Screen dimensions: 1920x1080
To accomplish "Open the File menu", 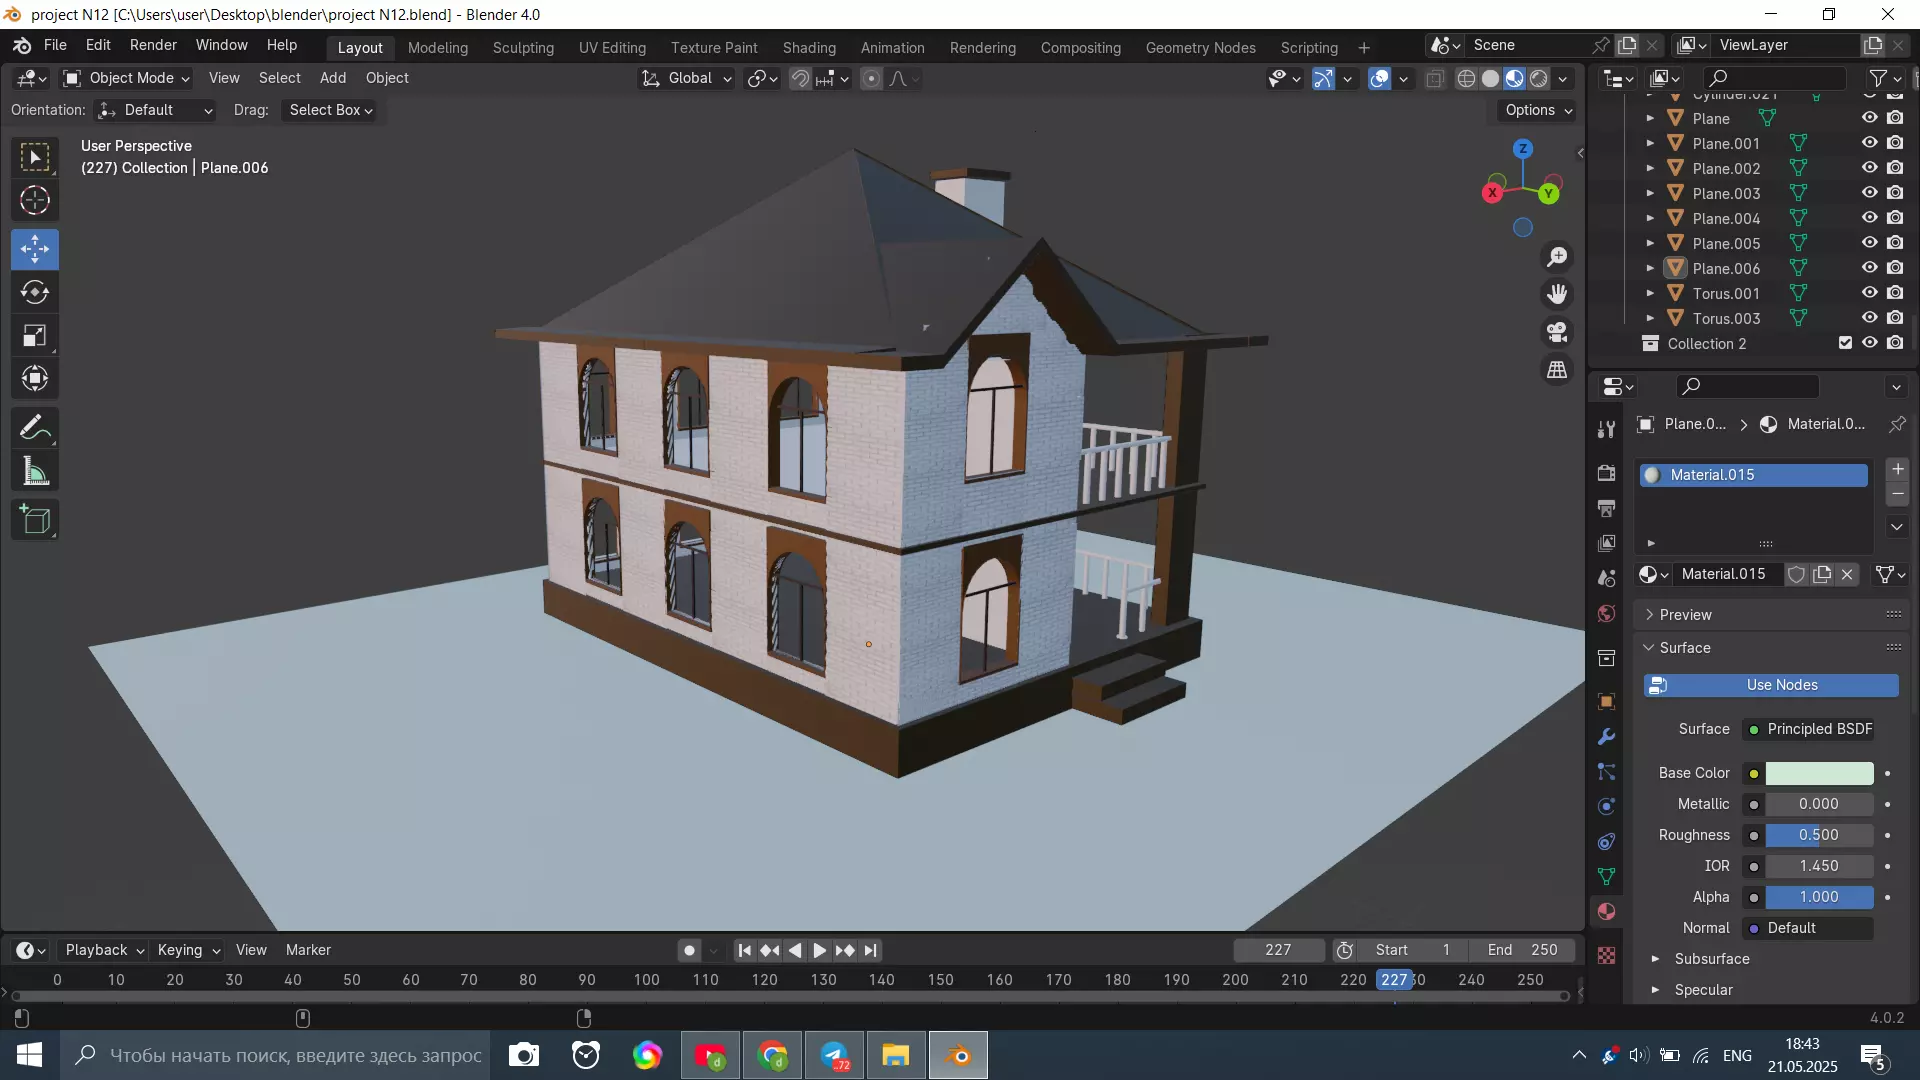I will 55,45.
